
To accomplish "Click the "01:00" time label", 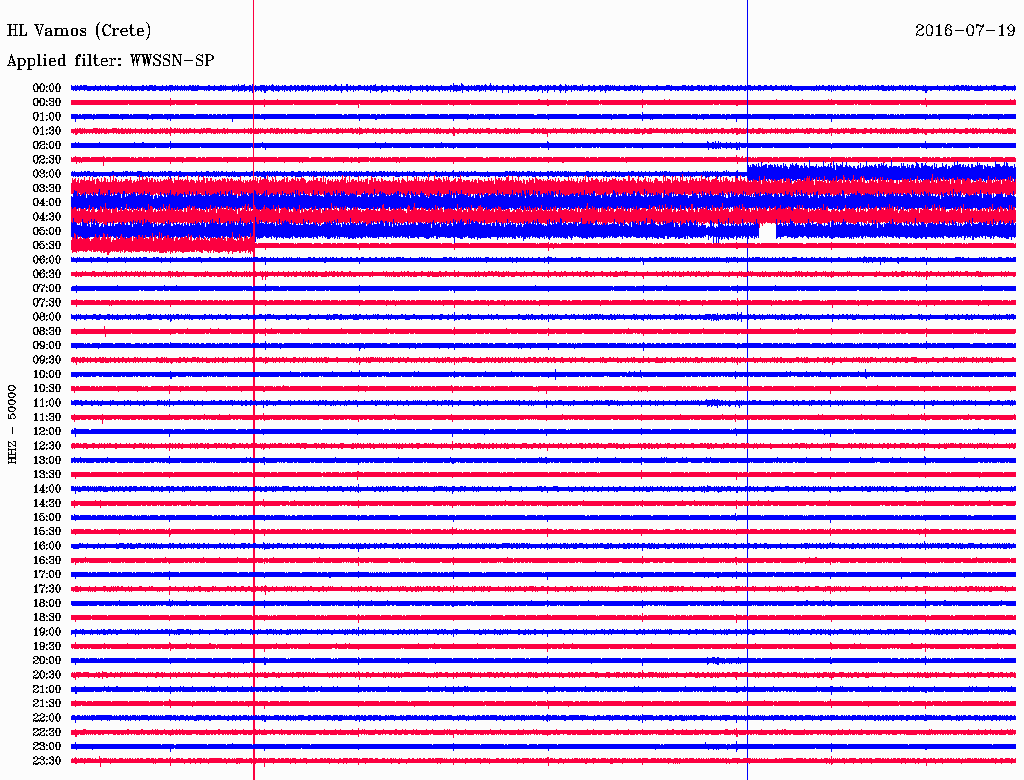I will point(47,117).
